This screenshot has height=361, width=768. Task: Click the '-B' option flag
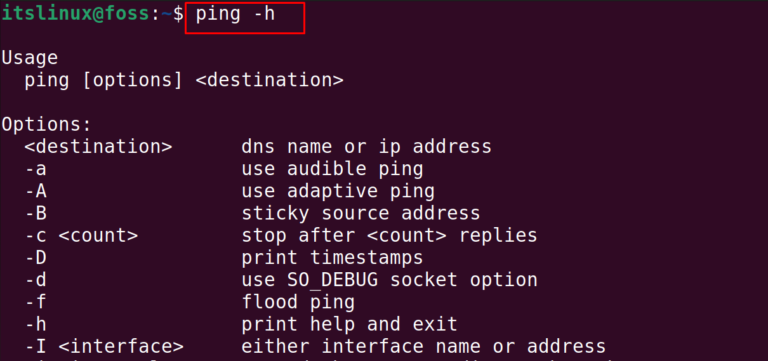click(x=36, y=213)
